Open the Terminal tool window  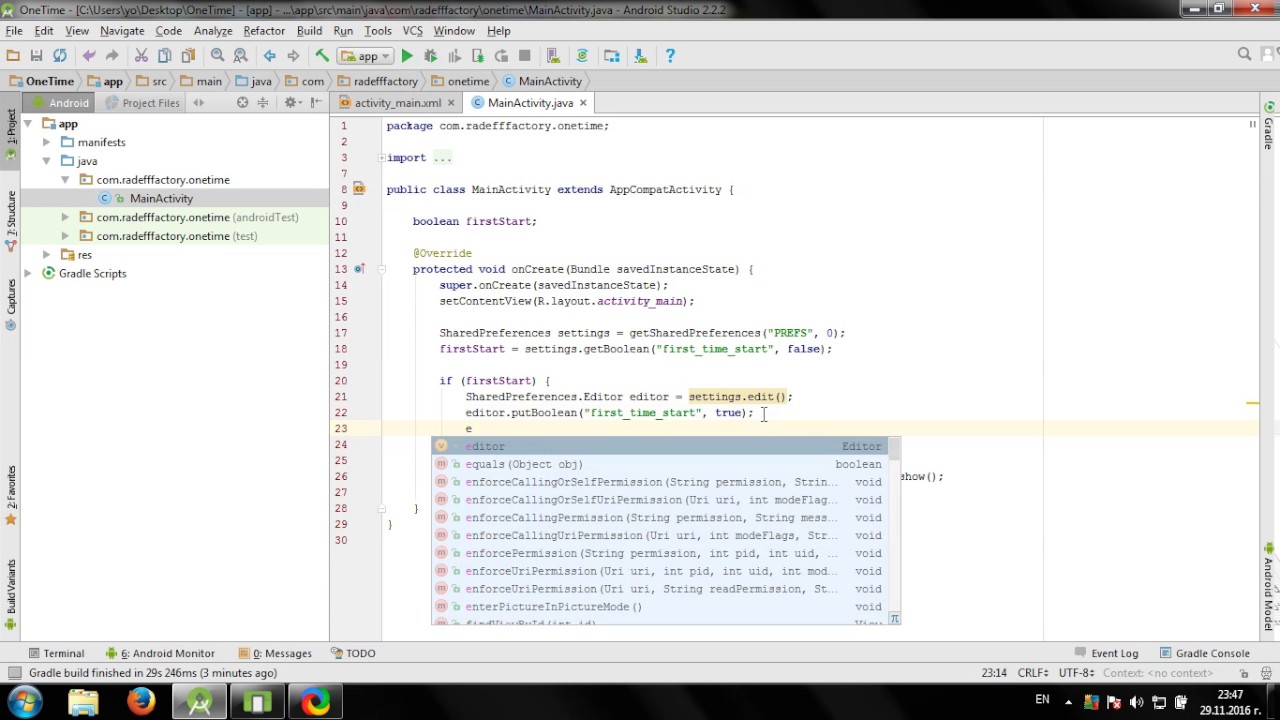point(56,653)
